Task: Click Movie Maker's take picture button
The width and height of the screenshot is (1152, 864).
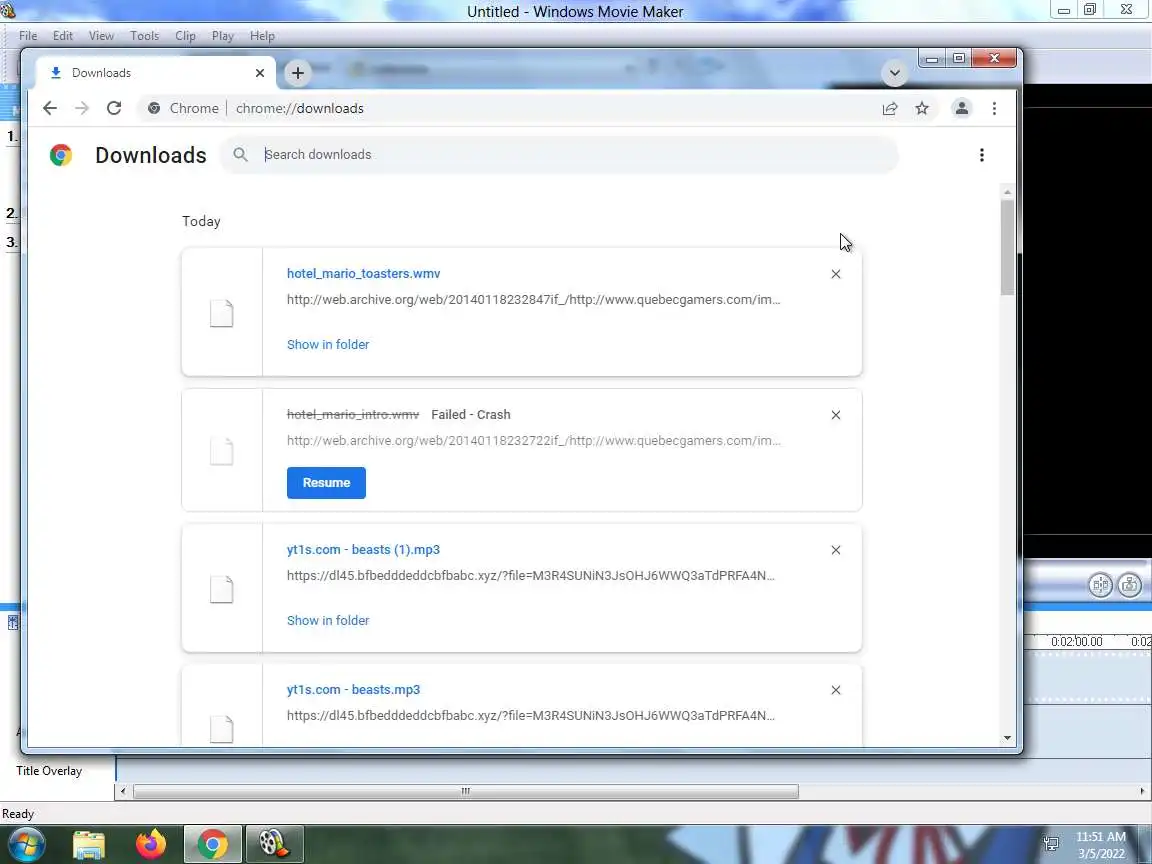Action: 1130,585
